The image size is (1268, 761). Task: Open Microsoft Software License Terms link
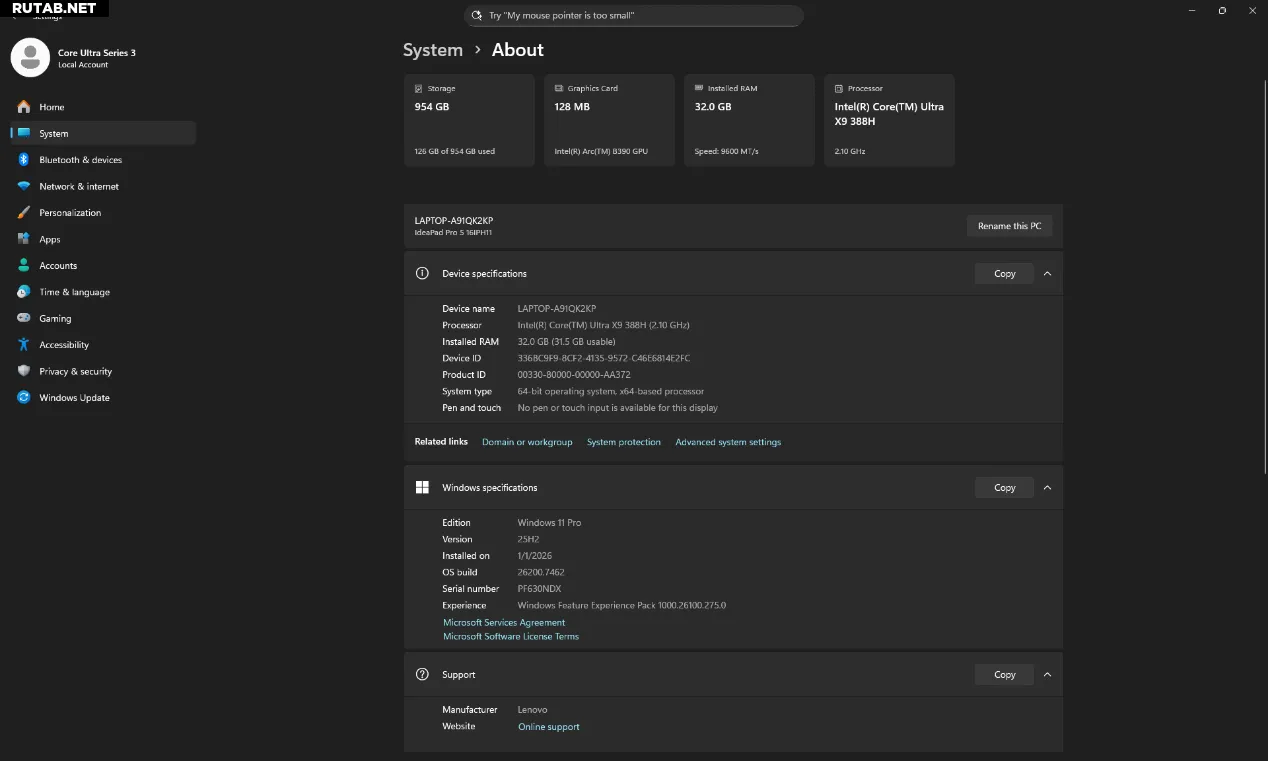click(x=511, y=637)
